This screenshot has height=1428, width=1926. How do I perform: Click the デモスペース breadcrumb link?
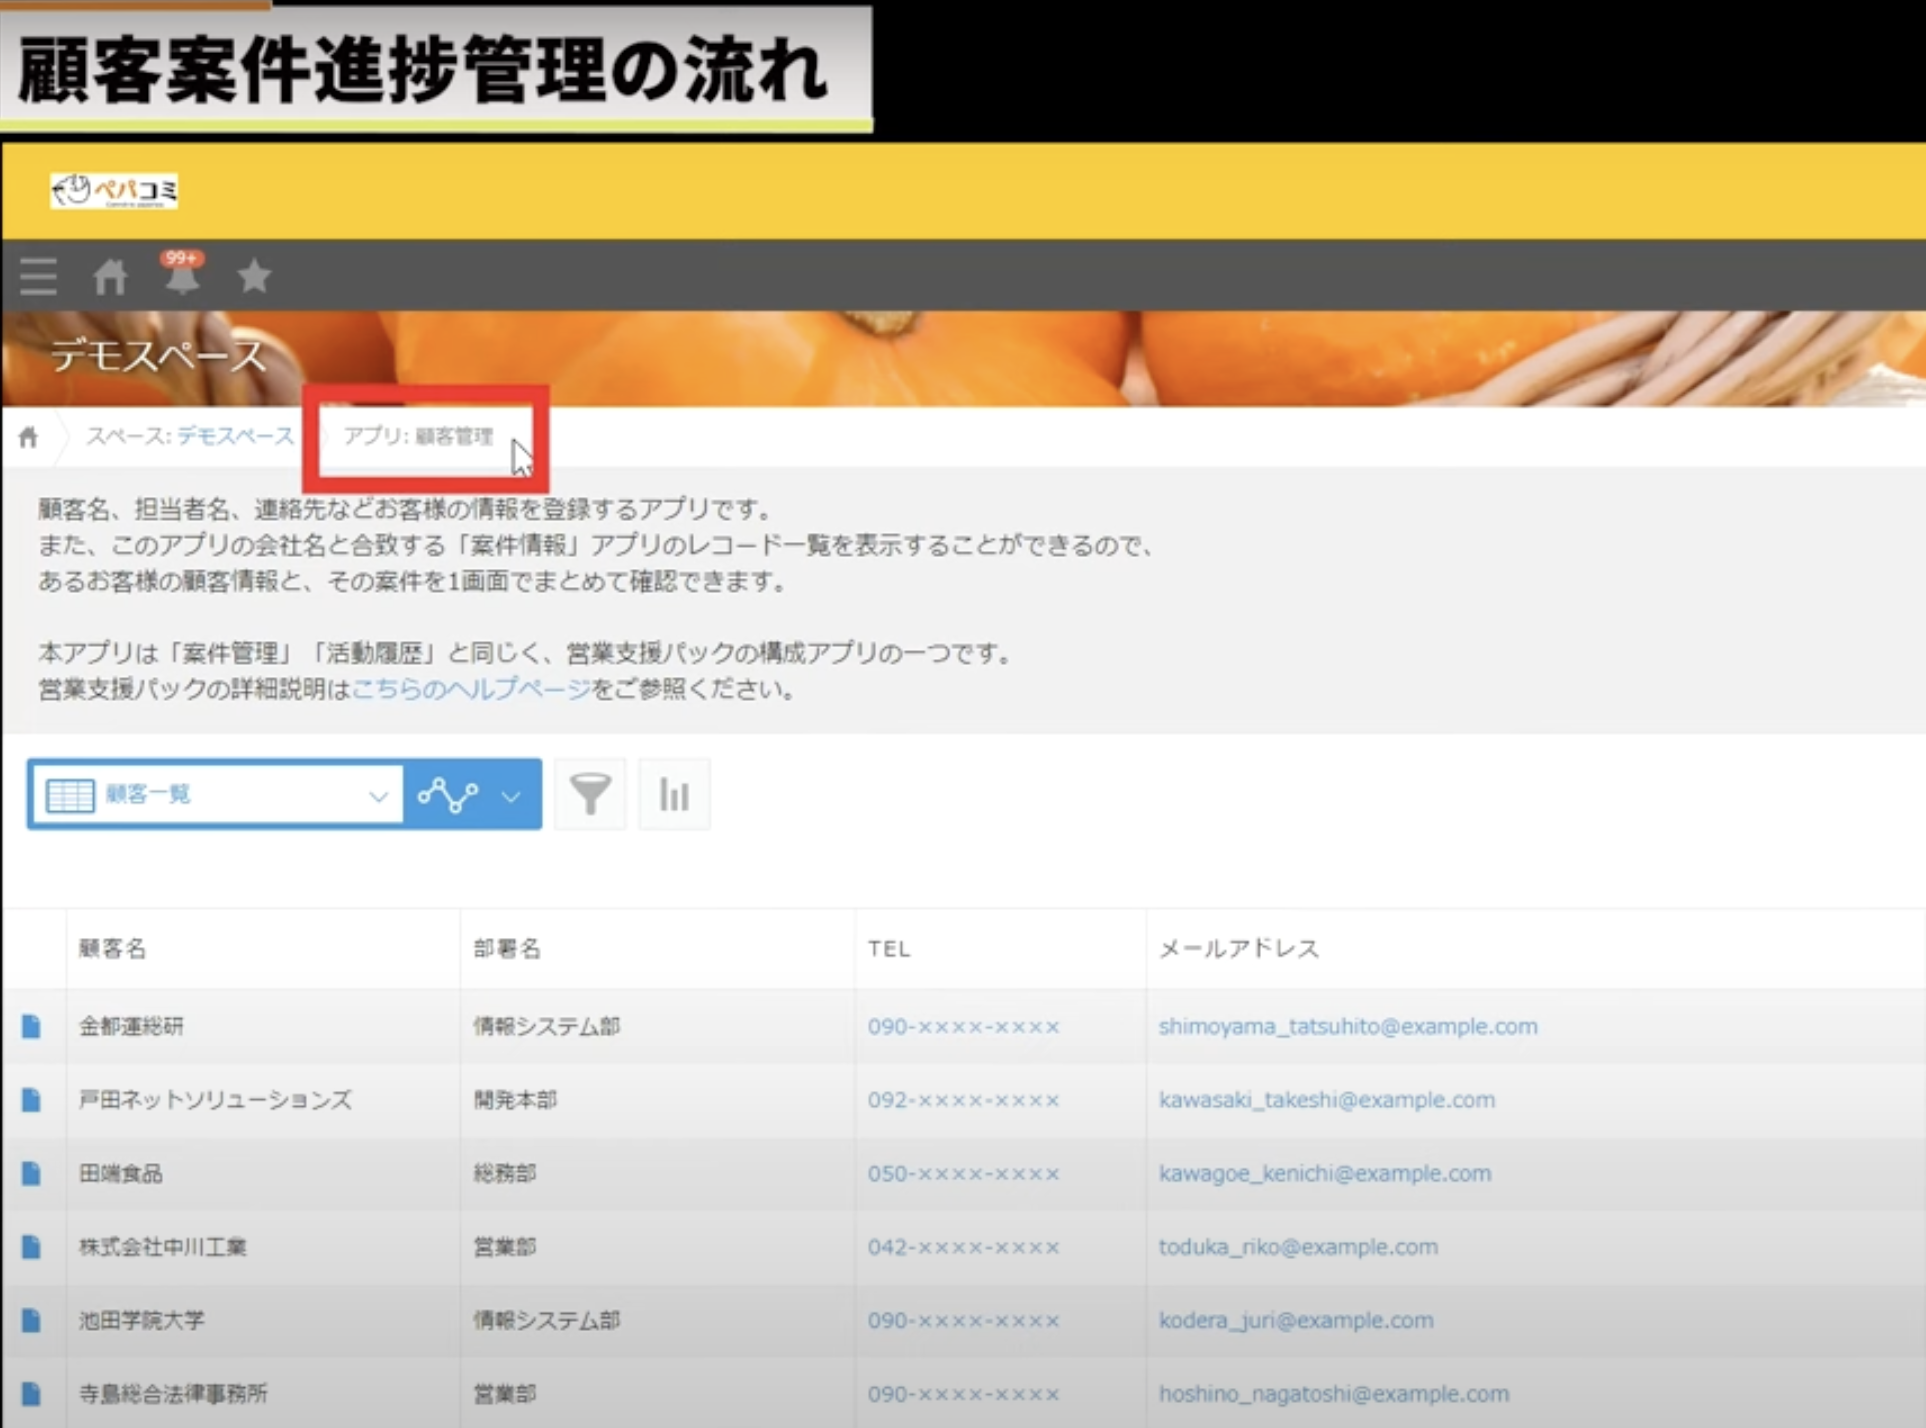click(x=236, y=436)
